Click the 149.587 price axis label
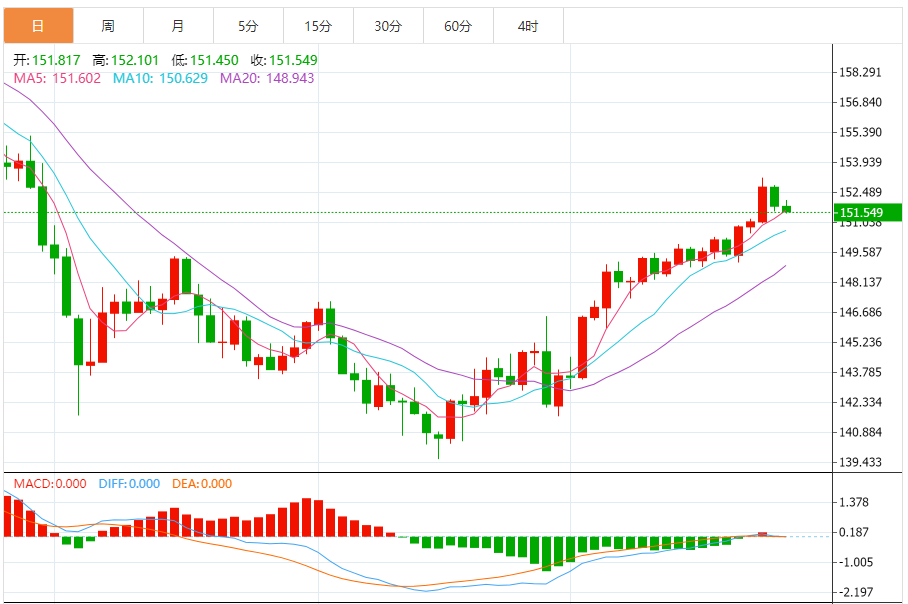The image size is (908, 604). pos(861,252)
